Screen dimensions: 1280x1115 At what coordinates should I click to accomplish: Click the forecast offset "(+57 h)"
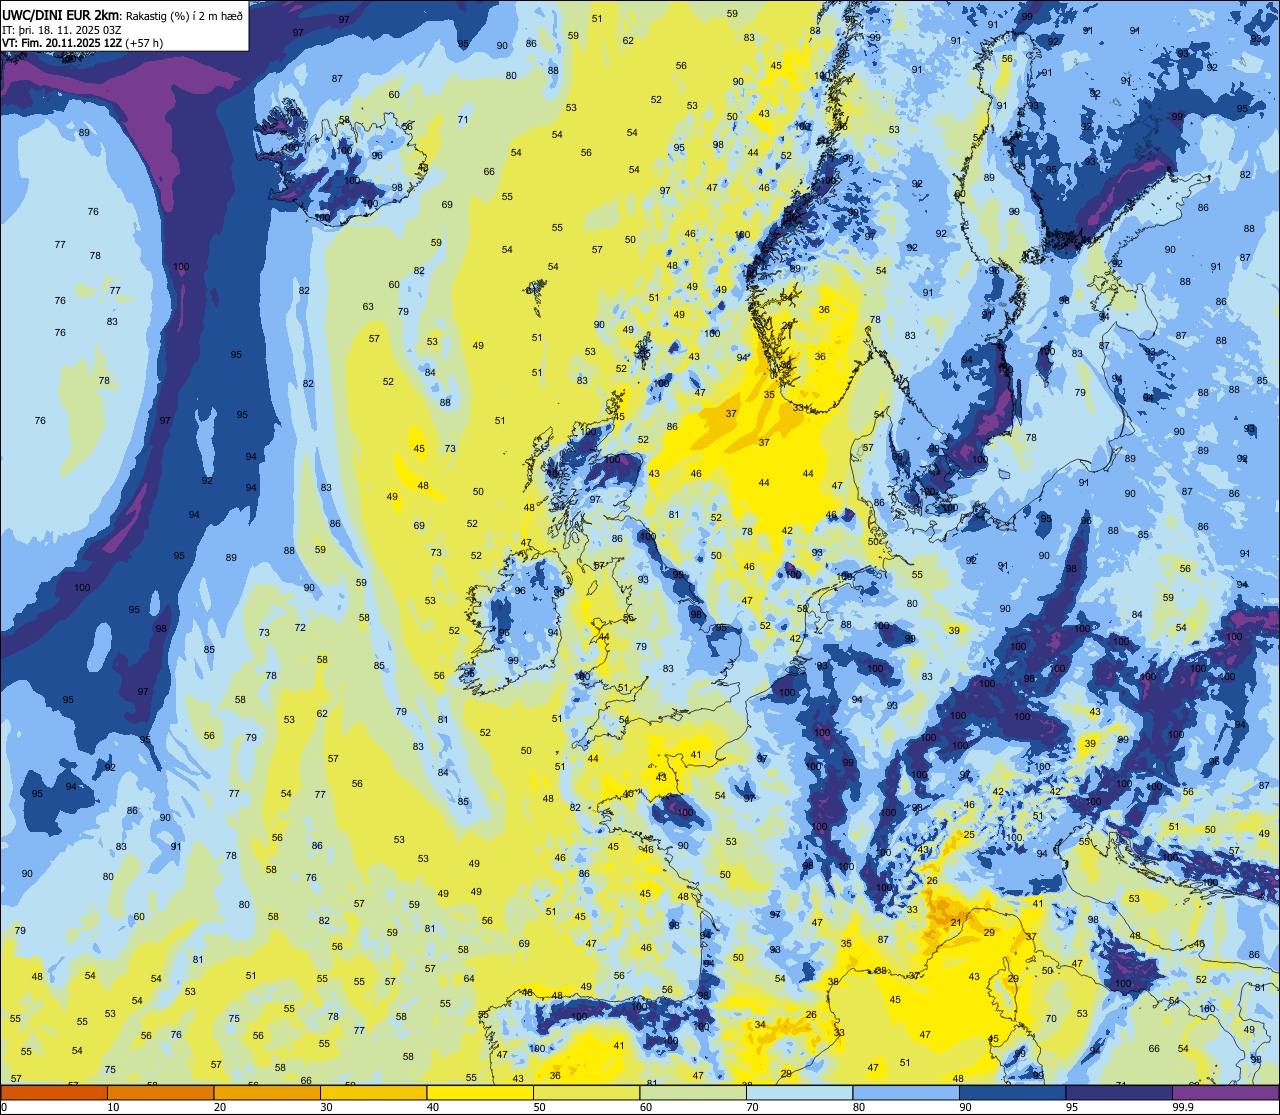(x=144, y=43)
